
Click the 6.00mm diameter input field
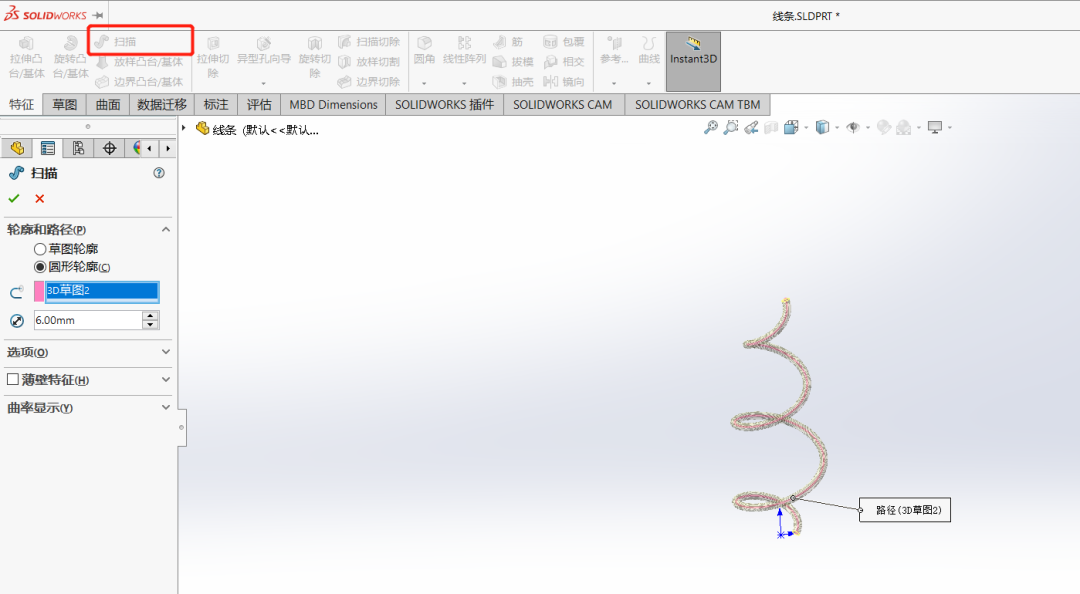click(87, 320)
